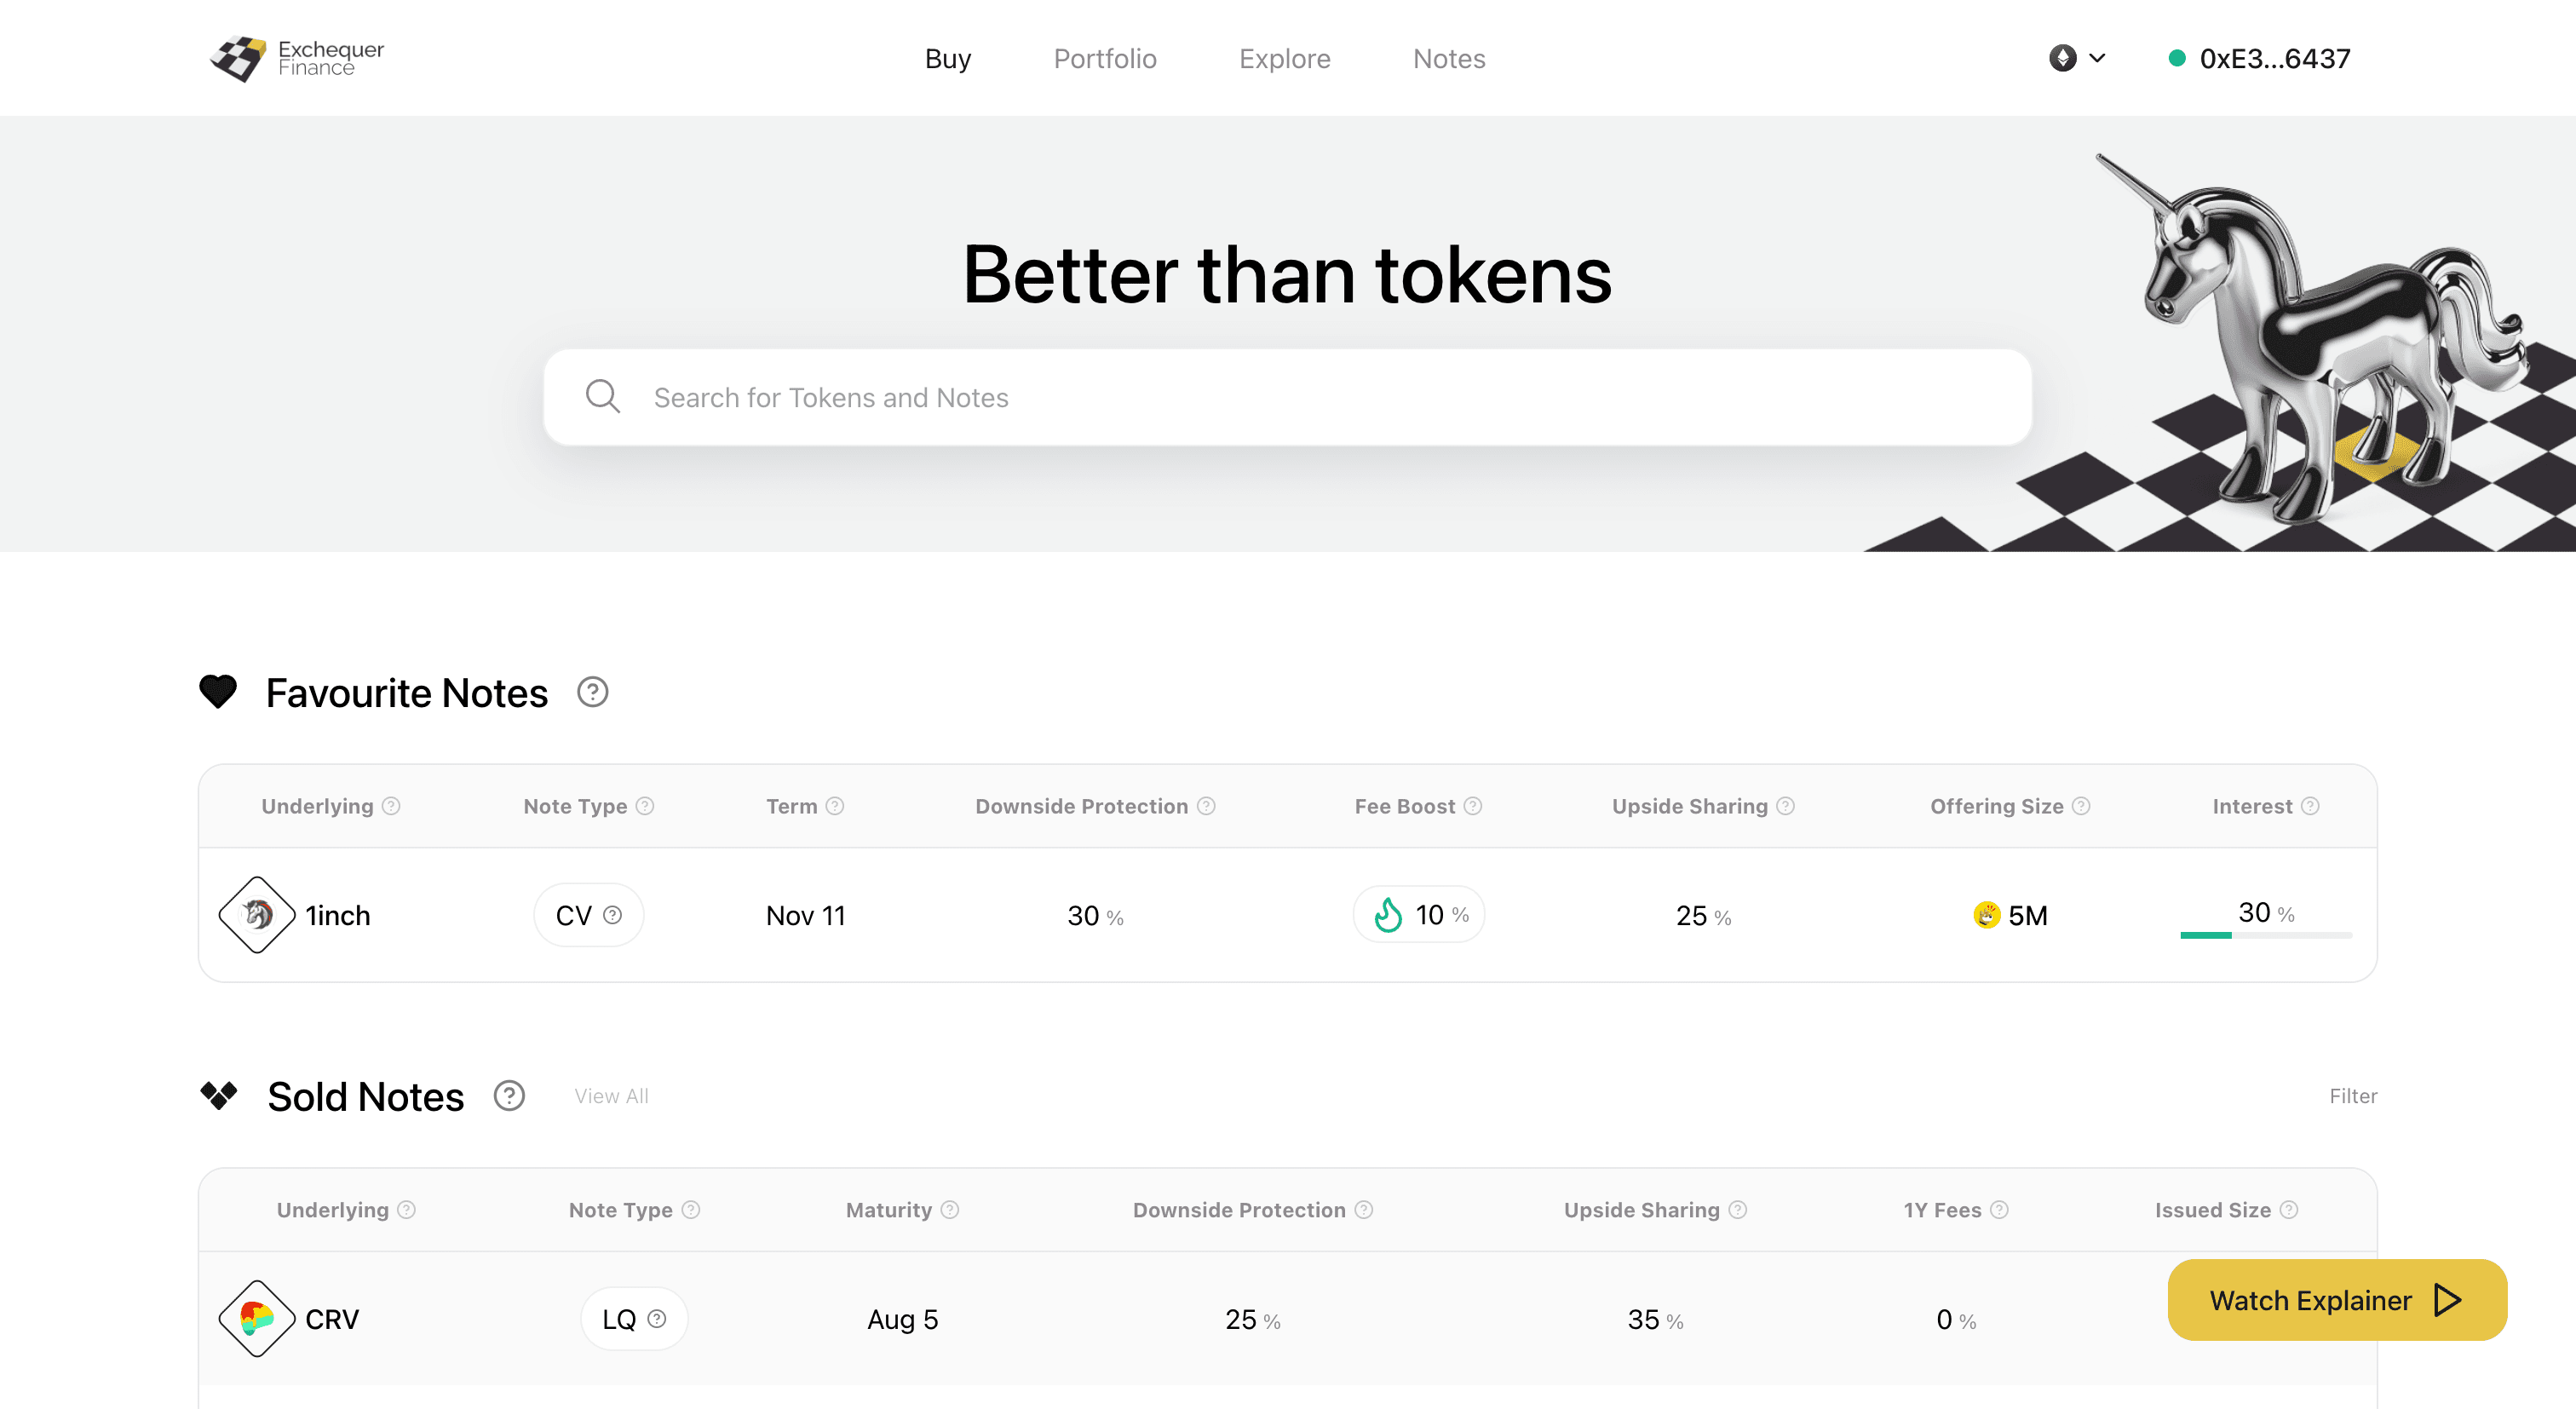This screenshot has width=2576, height=1409.
Task: Switch to the Explore tab
Action: pos(1284,59)
